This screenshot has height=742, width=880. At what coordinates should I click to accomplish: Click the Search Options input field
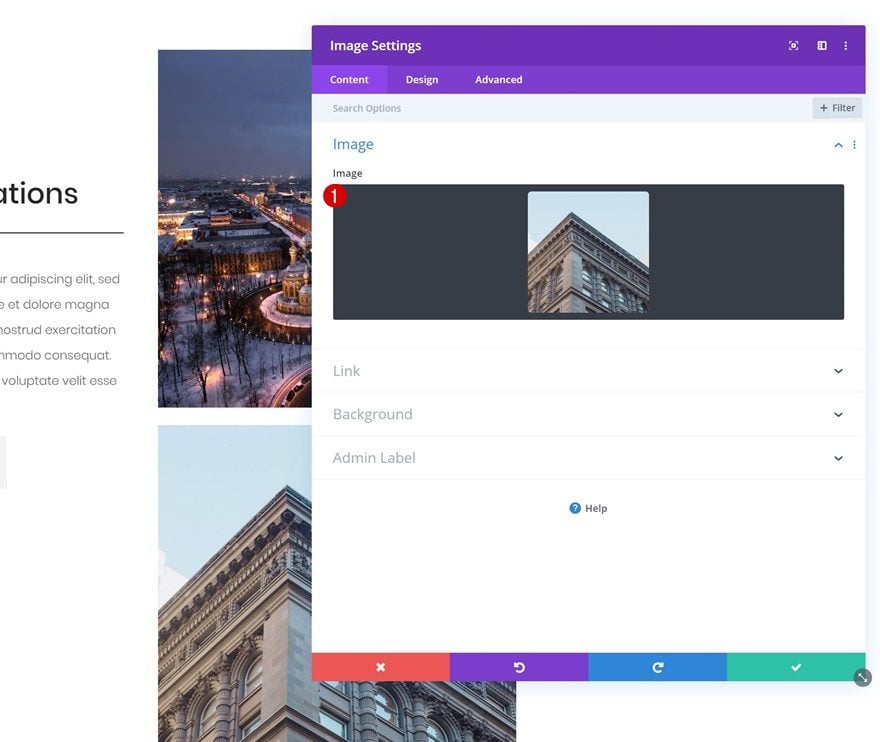(561, 108)
